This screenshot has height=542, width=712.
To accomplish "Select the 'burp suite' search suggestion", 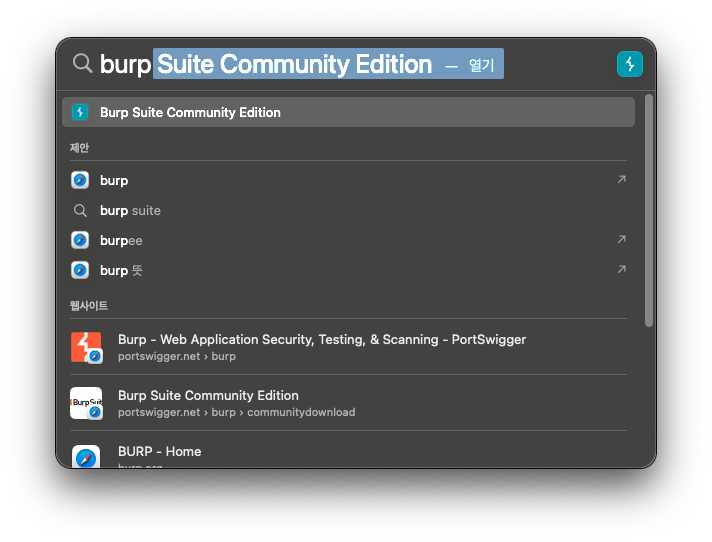I will [130, 211].
